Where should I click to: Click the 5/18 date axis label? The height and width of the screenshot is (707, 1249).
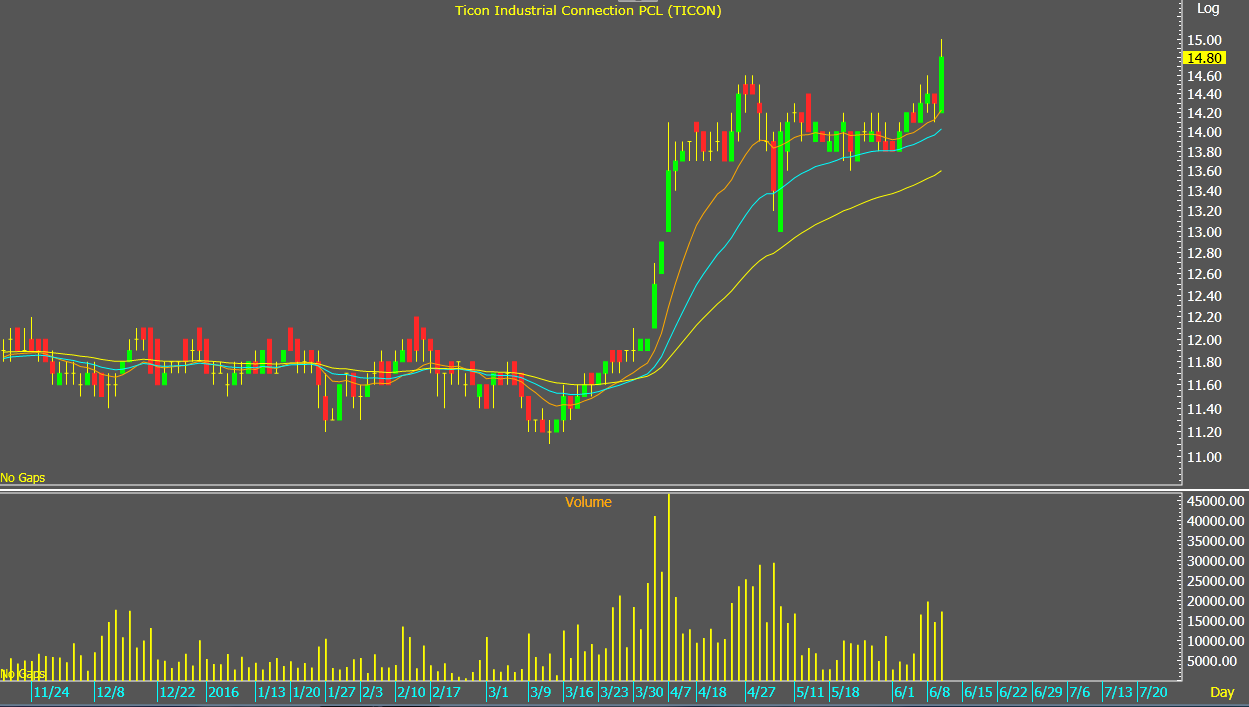pos(845,692)
